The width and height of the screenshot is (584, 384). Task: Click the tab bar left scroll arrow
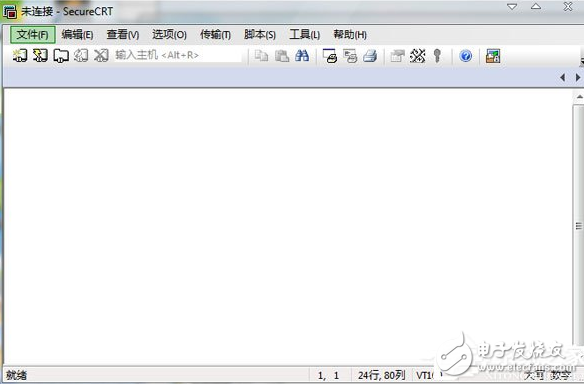coord(562,77)
